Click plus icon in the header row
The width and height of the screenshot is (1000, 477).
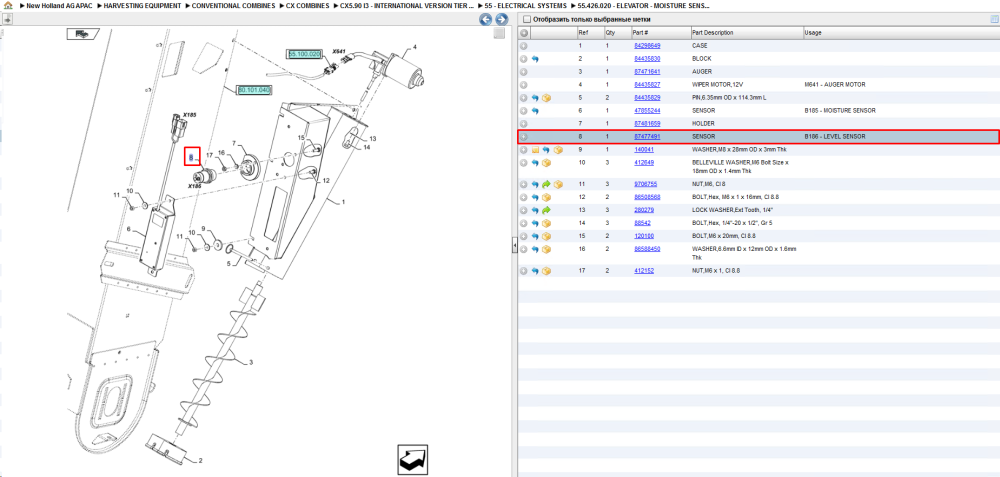(524, 33)
